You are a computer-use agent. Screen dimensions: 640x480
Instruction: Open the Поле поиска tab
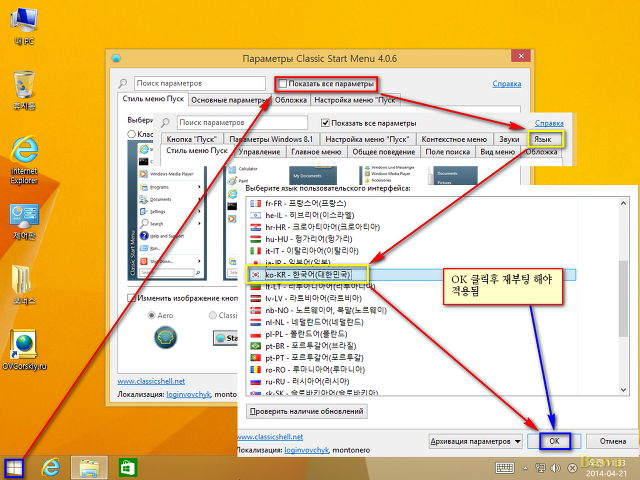(x=448, y=152)
